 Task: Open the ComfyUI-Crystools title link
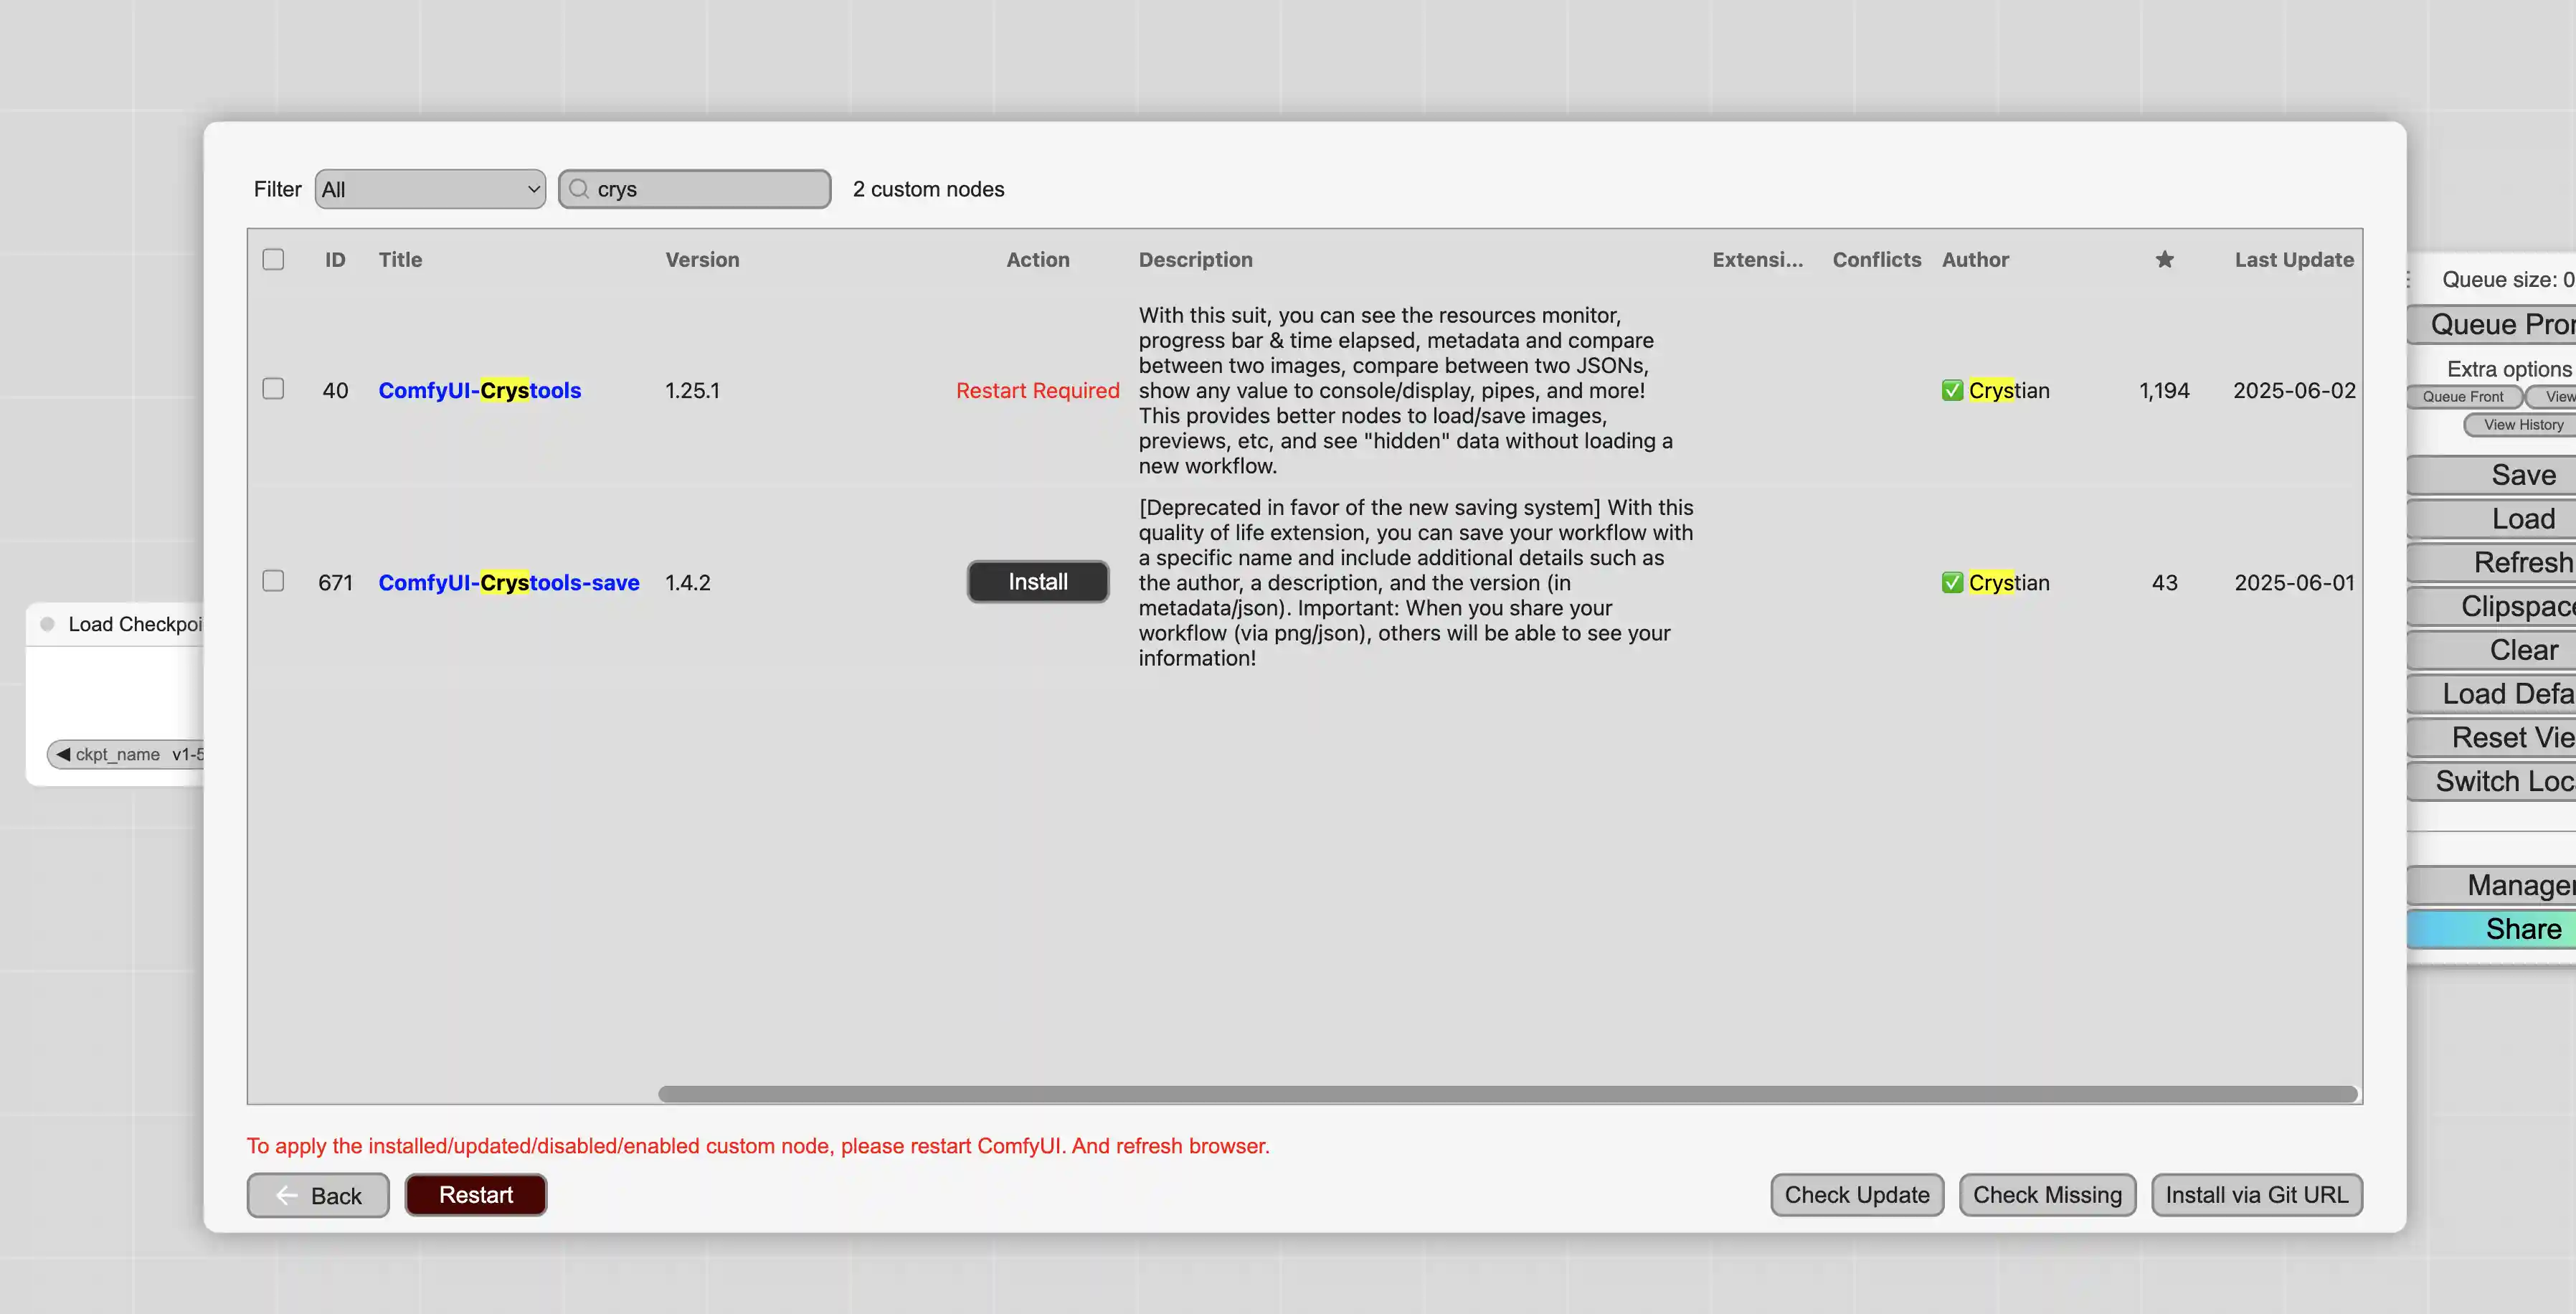[x=479, y=390]
